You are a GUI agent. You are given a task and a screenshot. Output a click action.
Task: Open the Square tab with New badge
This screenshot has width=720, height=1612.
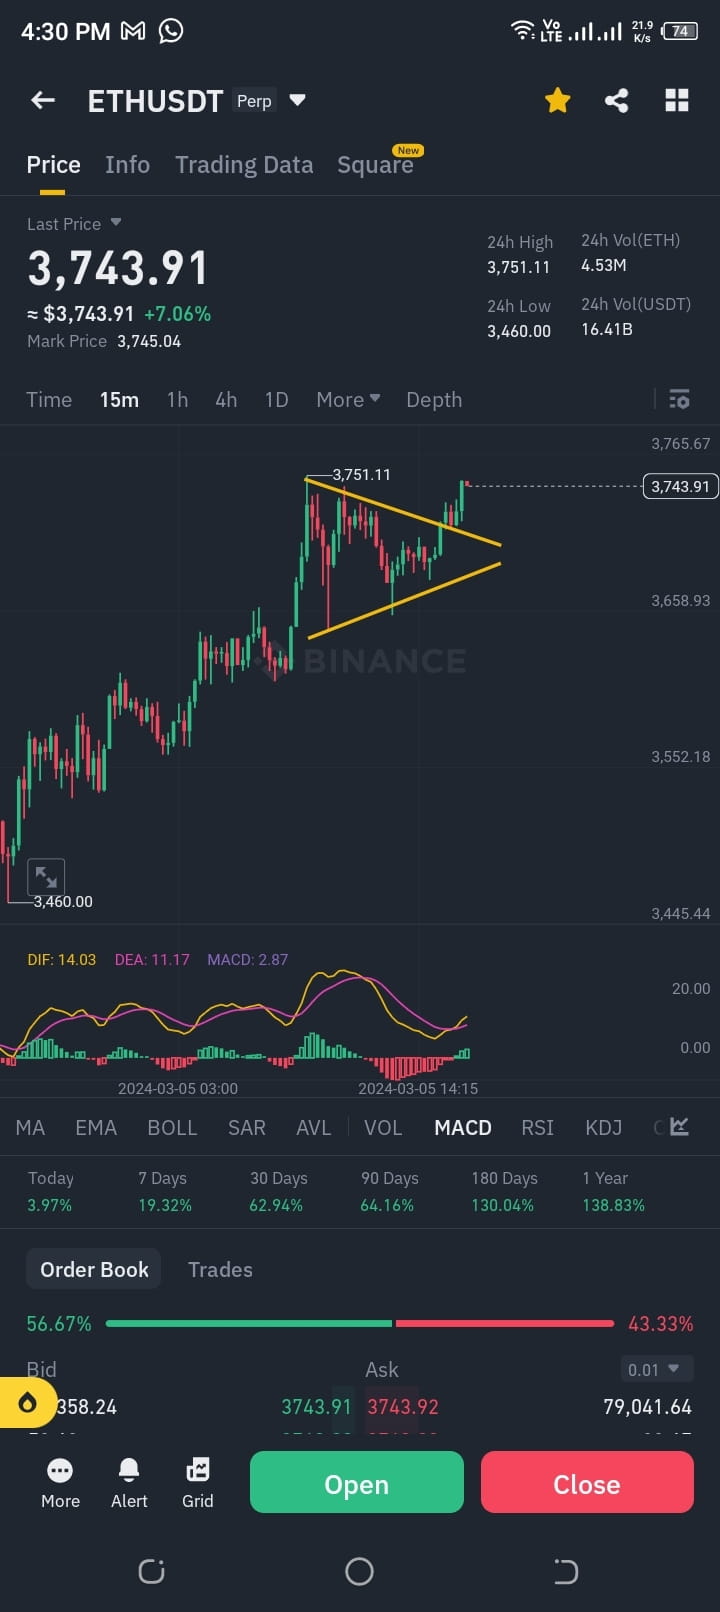point(376,164)
